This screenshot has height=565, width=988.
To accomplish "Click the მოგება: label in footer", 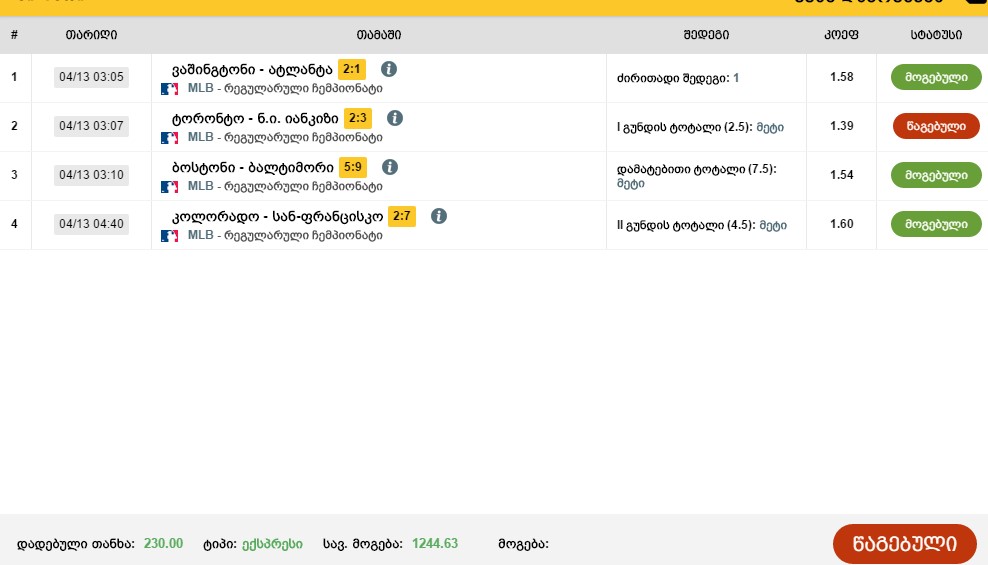I will click(x=523, y=544).
